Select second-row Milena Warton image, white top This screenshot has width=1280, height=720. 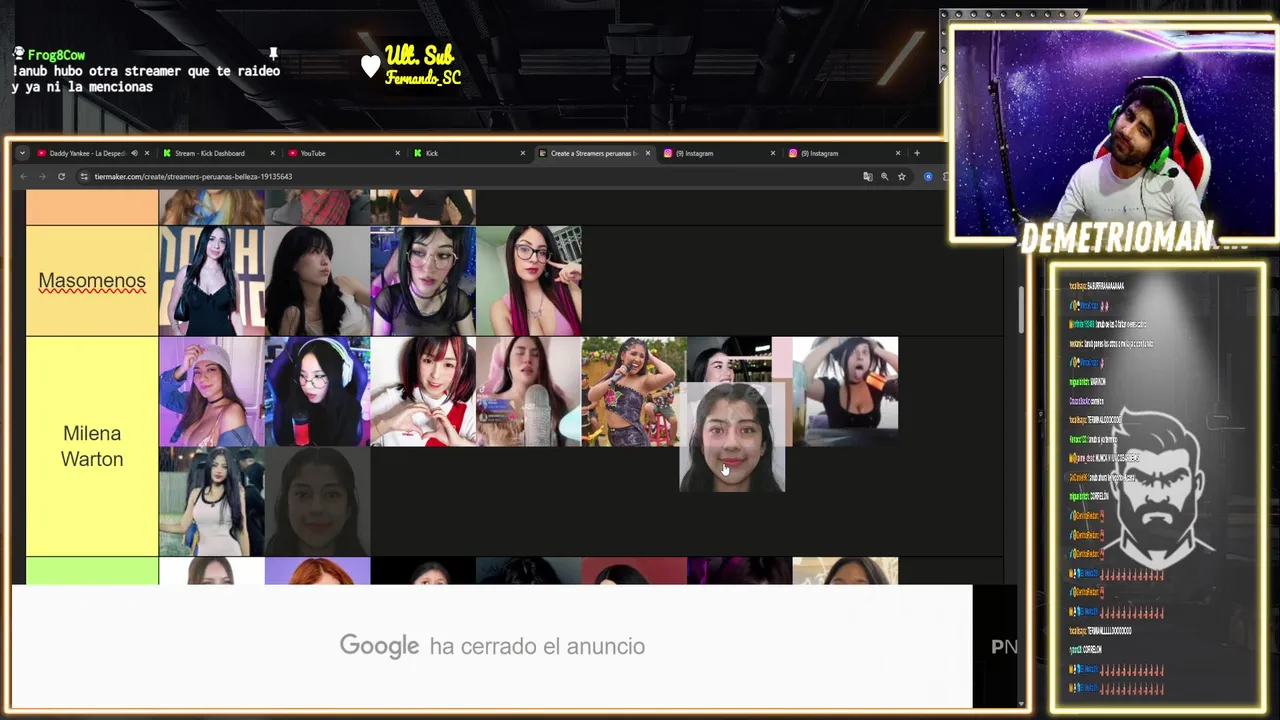pyautogui.click(x=211, y=501)
